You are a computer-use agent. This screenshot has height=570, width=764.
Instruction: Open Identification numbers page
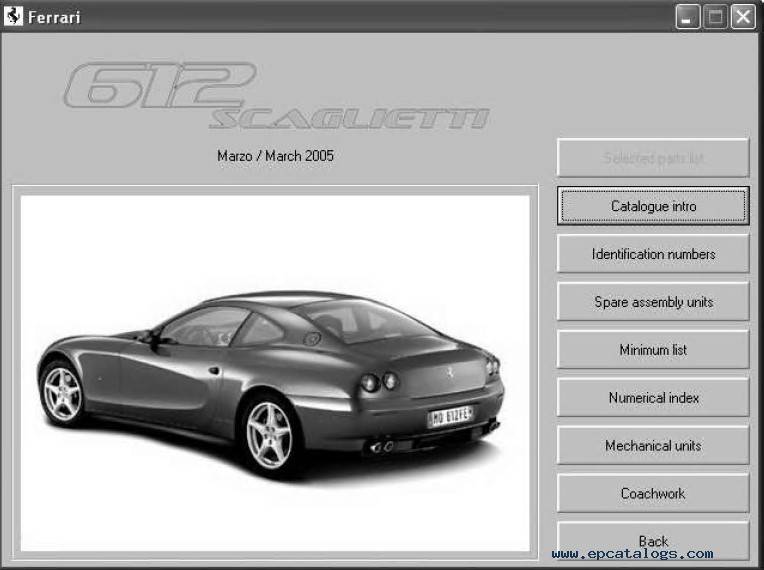[x=653, y=253]
